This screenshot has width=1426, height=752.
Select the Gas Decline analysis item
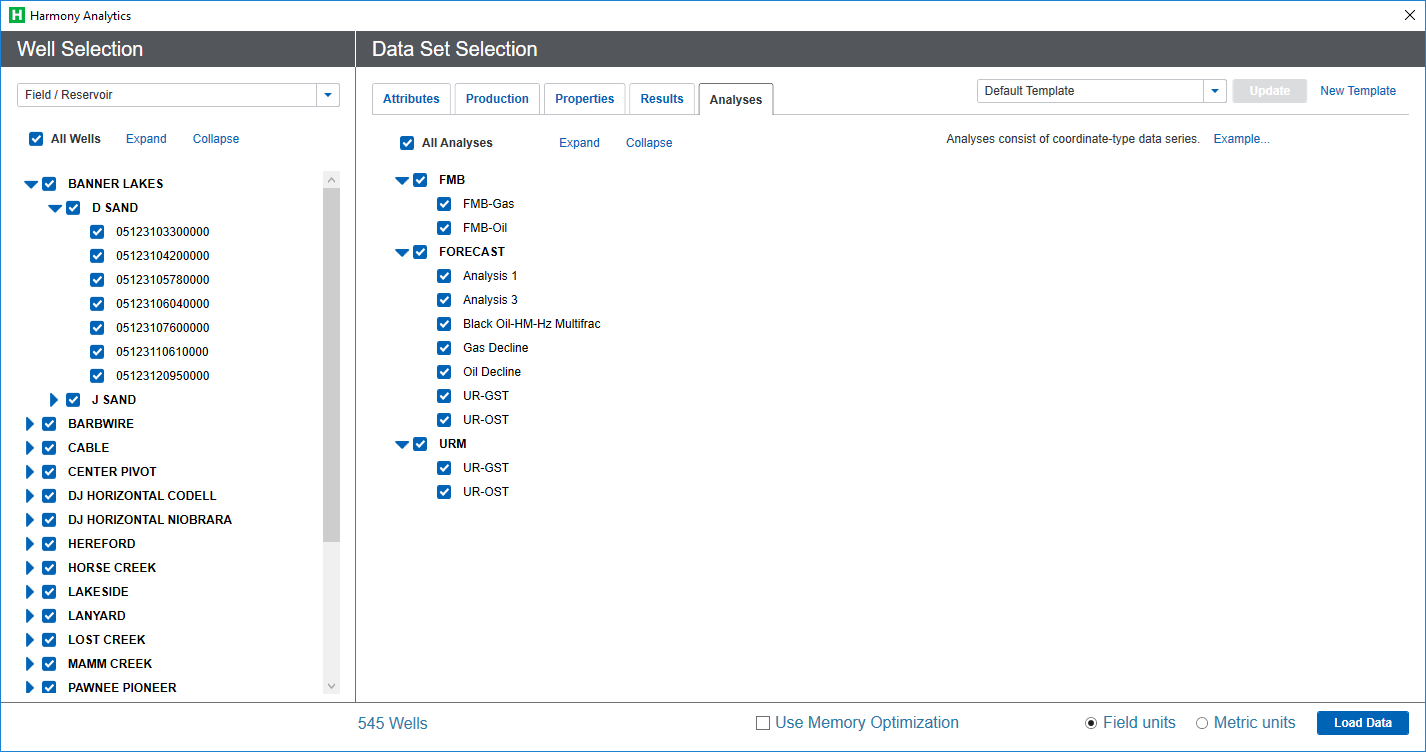[x=496, y=348]
